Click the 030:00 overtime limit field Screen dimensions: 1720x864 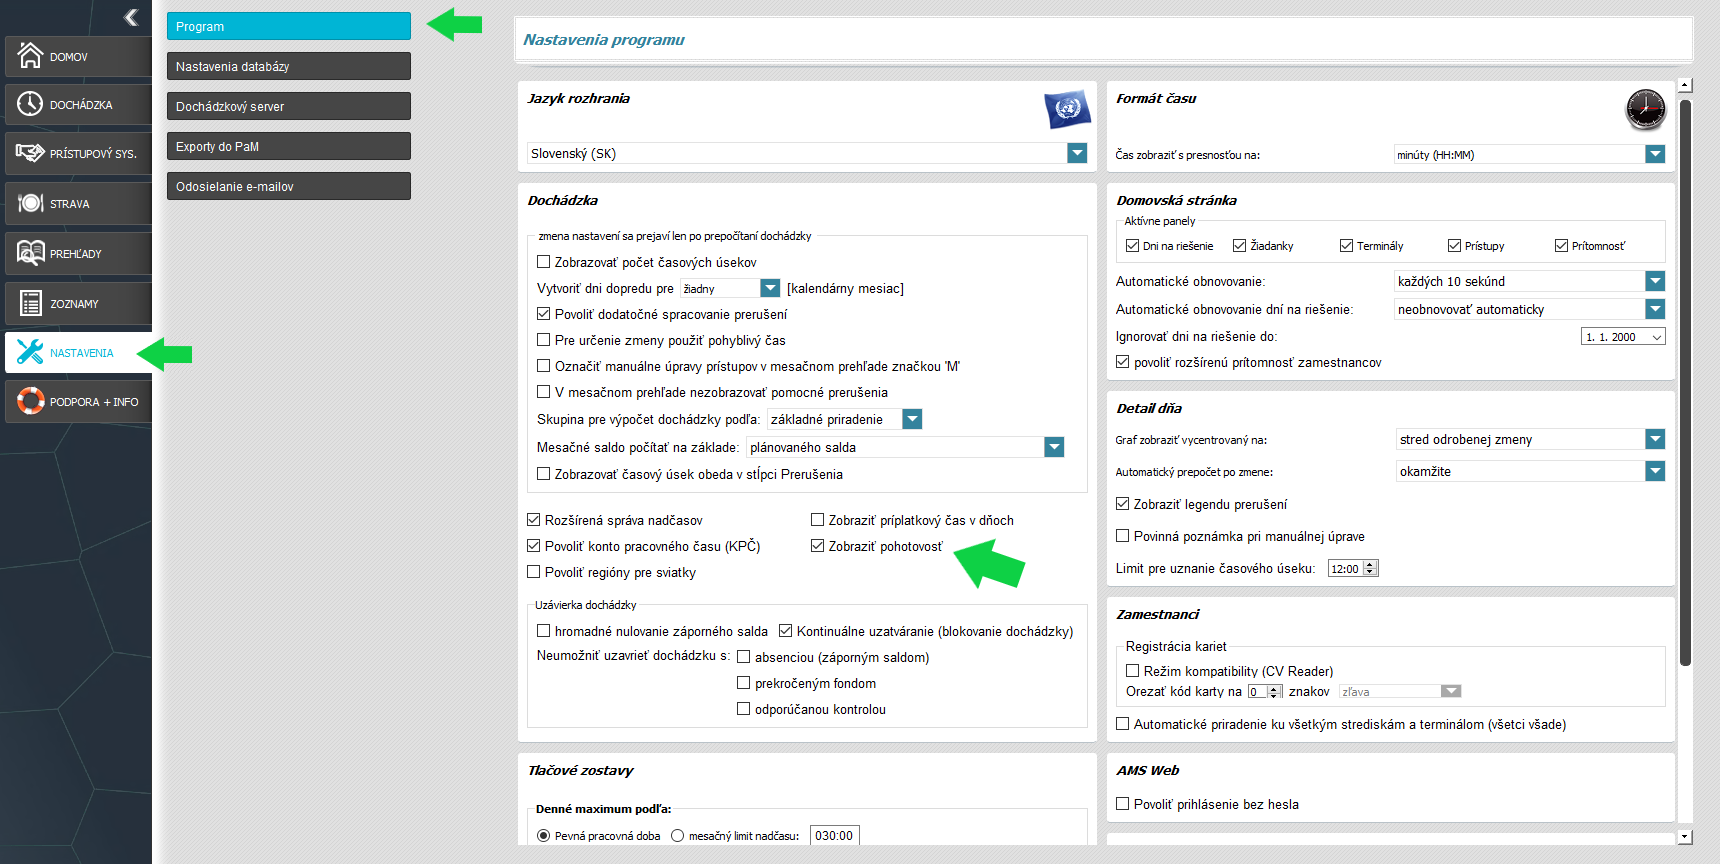click(835, 835)
